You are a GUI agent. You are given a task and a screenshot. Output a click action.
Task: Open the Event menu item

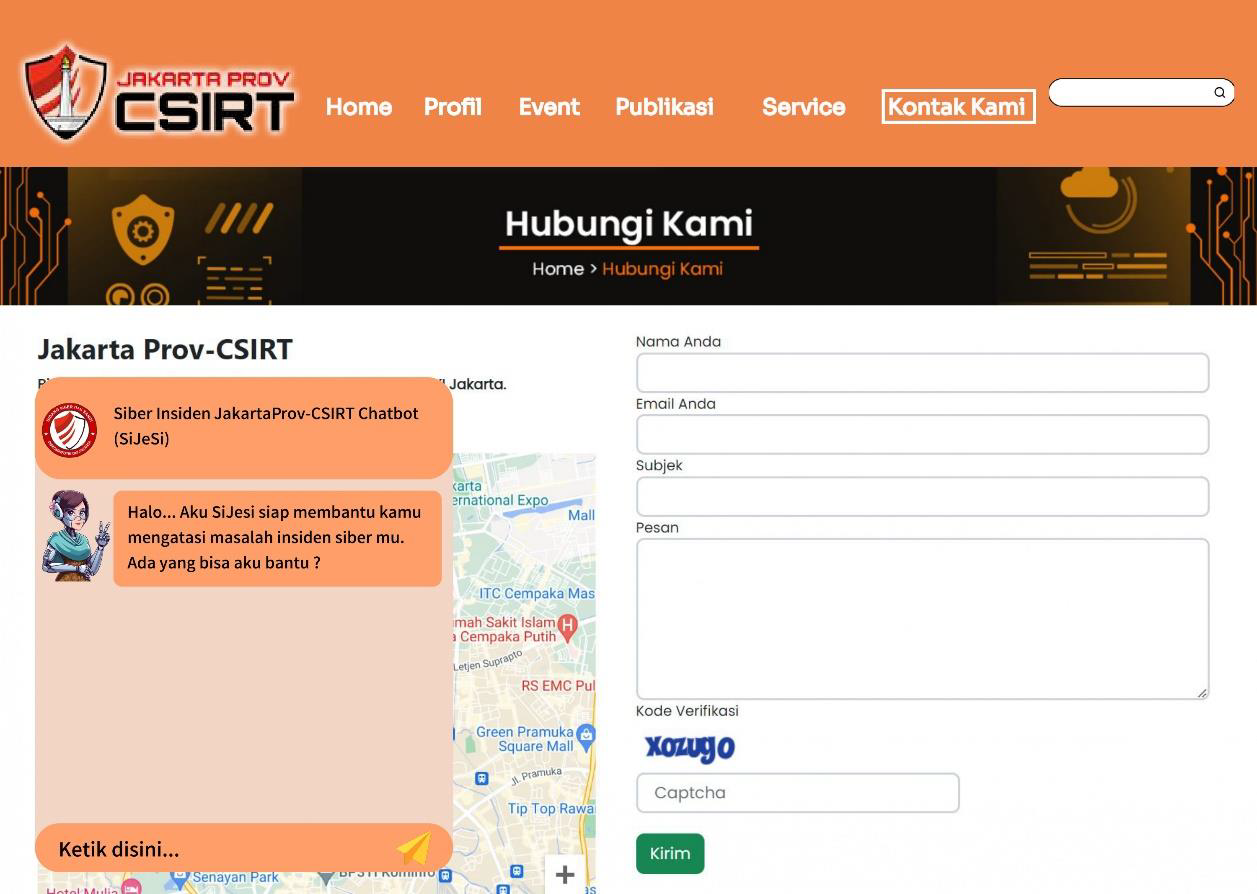click(x=548, y=107)
